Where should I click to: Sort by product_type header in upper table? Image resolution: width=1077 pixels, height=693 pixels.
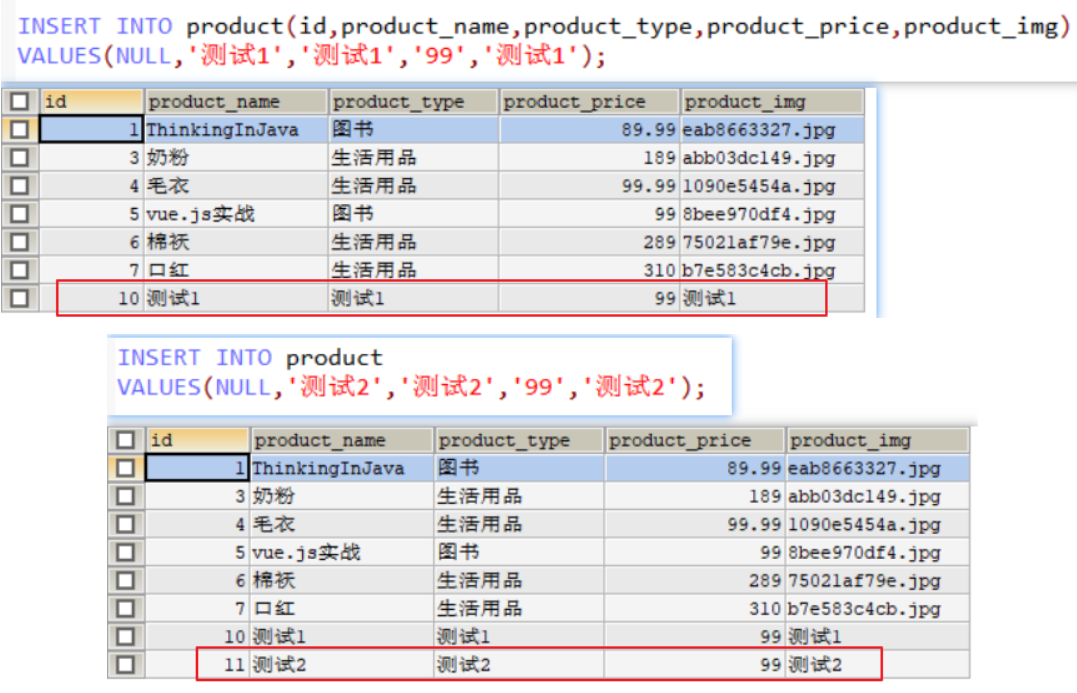pos(413,102)
